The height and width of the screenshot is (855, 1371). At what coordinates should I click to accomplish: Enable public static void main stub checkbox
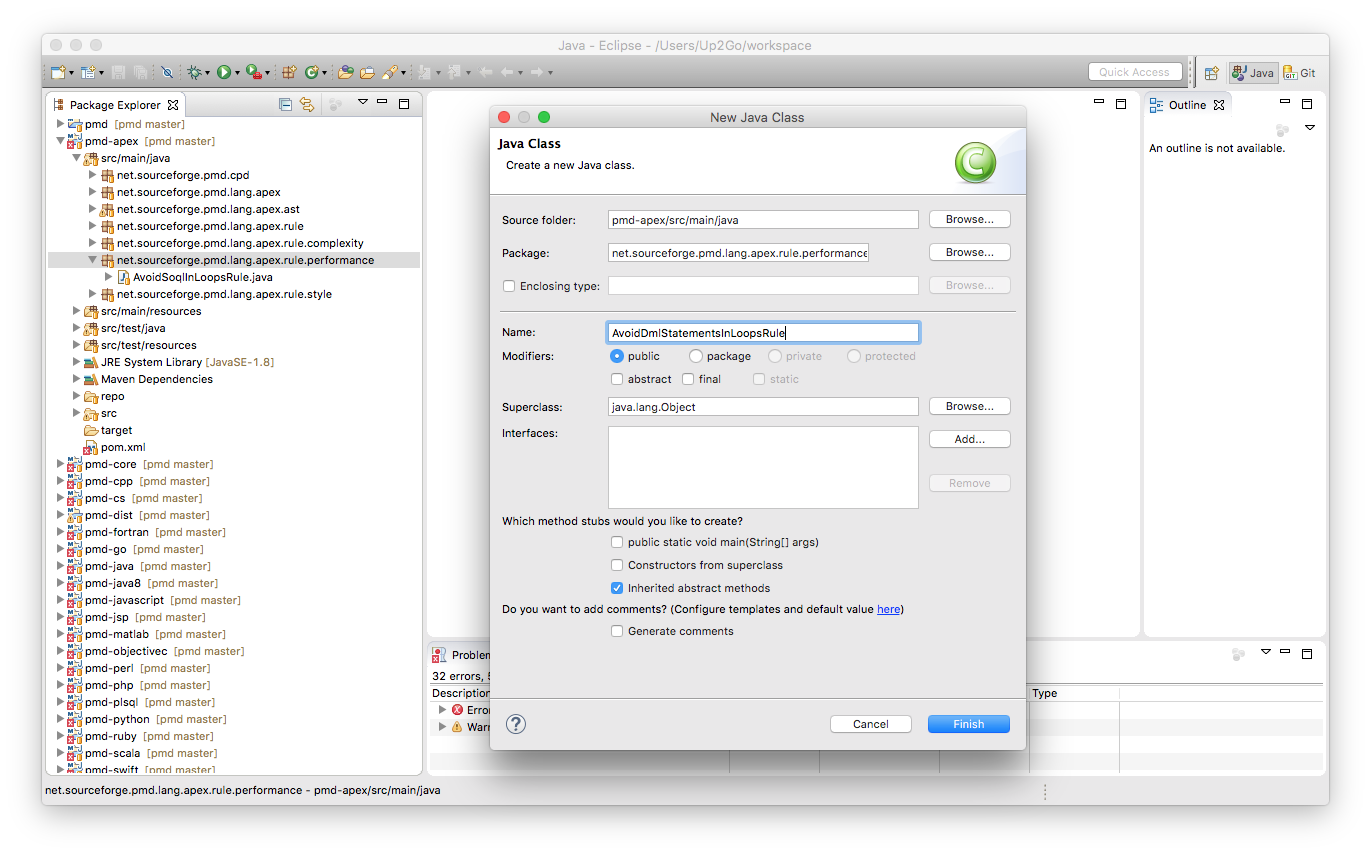617,542
